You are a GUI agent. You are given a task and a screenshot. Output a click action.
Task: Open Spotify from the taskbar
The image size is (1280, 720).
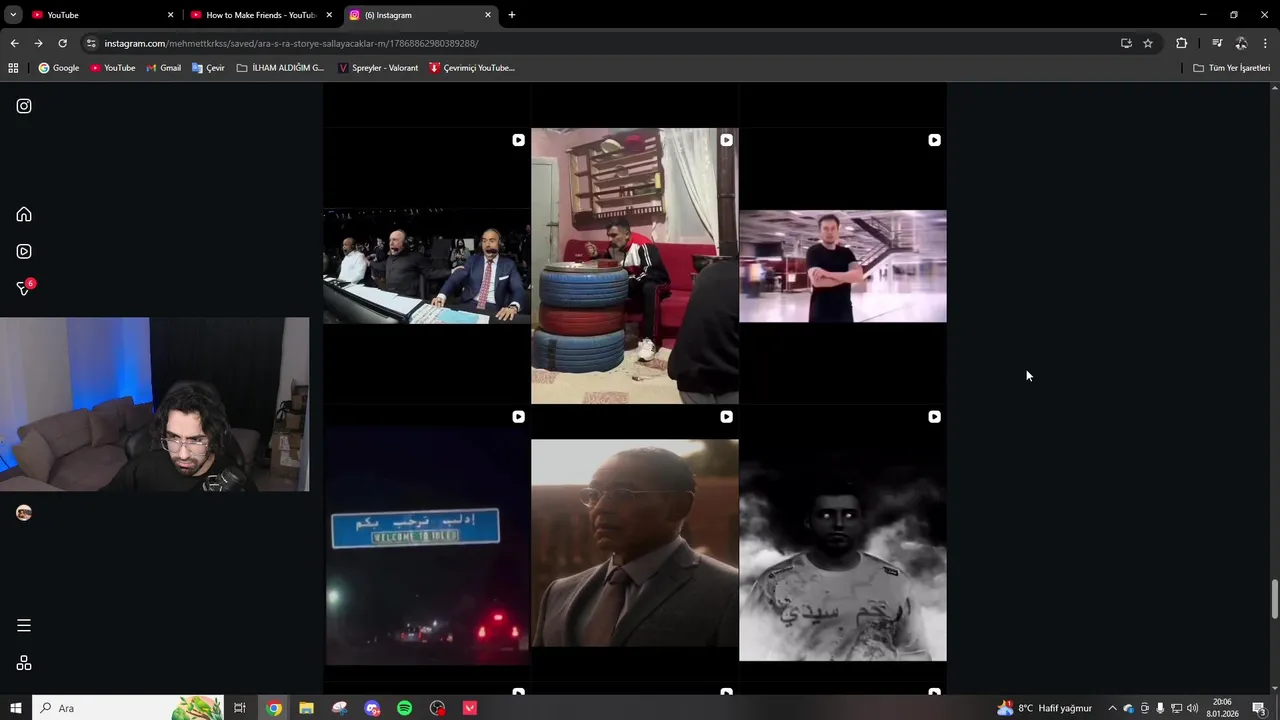404,708
